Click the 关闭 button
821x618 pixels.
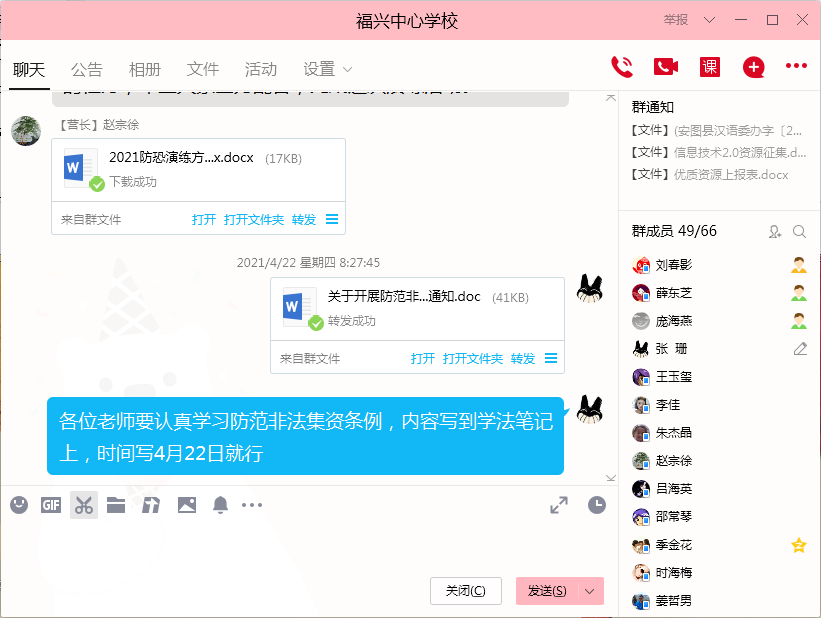(x=465, y=591)
